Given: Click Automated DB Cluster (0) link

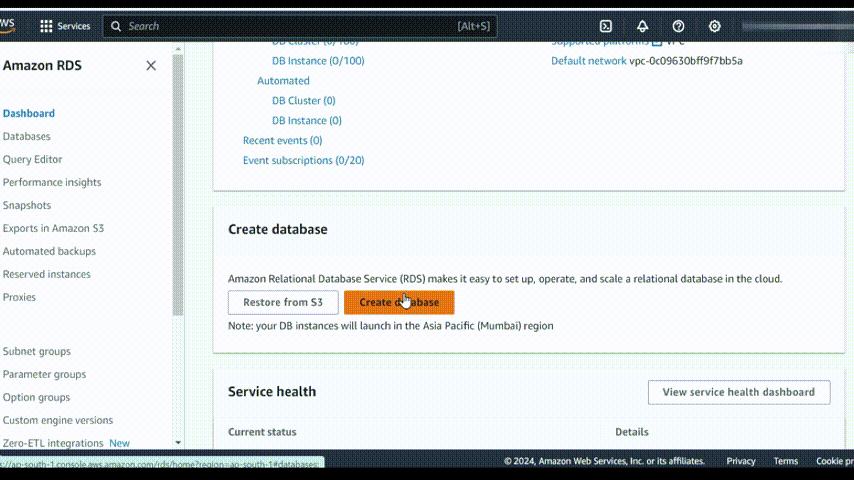Looking at the screenshot, I should 303,101.
